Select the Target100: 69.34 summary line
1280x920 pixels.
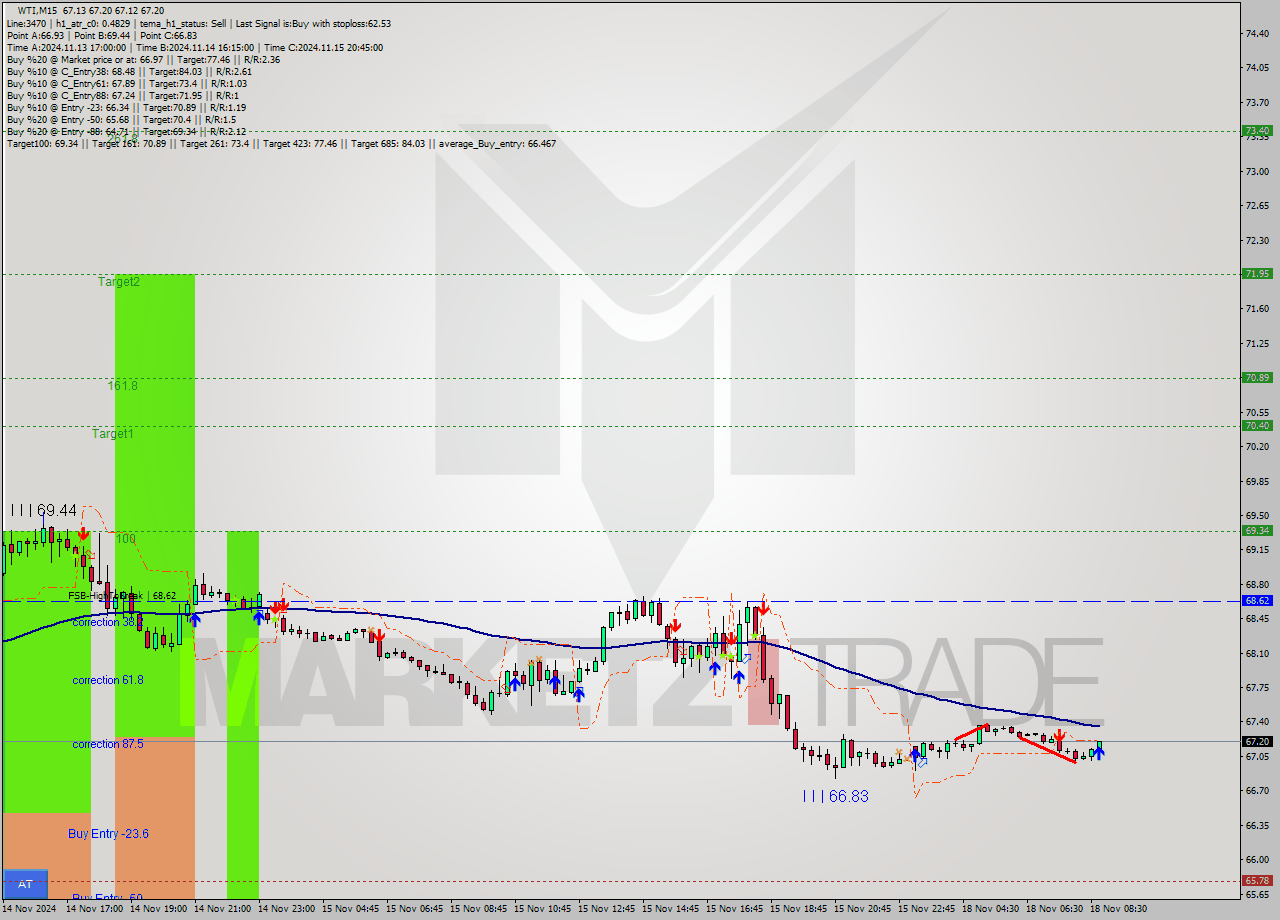point(281,143)
